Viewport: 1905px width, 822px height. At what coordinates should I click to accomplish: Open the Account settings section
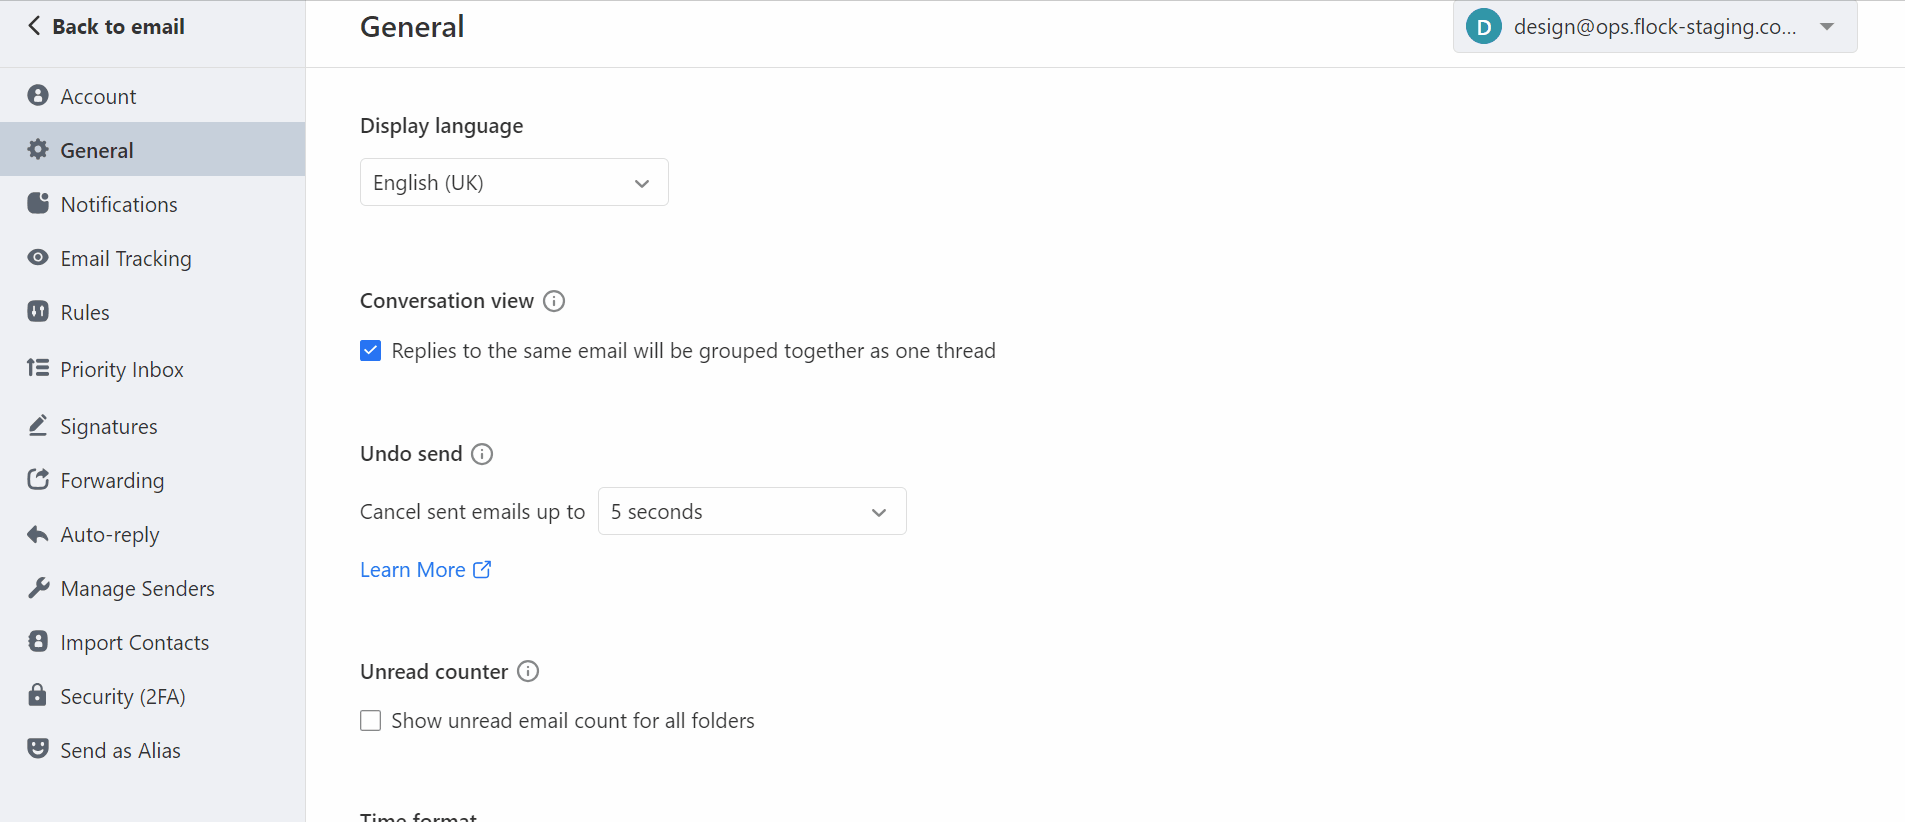pyautogui.click(x=98, y=96)
